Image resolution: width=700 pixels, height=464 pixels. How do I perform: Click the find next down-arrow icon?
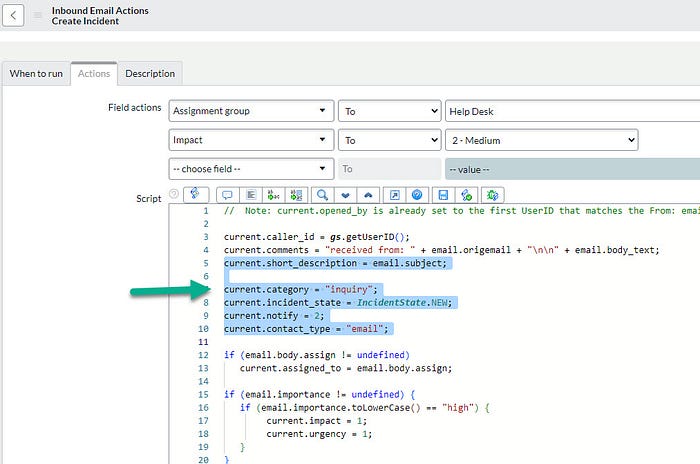tap(346, 194)
